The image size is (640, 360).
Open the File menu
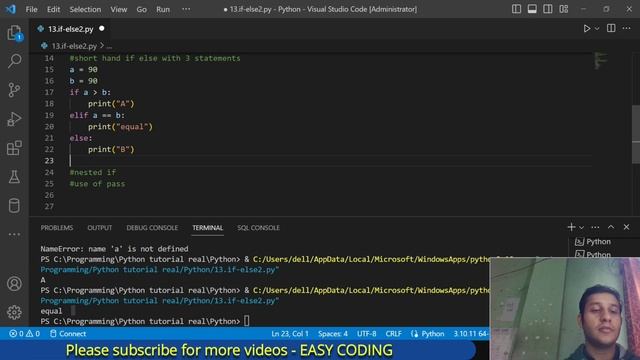click(31, 9)
